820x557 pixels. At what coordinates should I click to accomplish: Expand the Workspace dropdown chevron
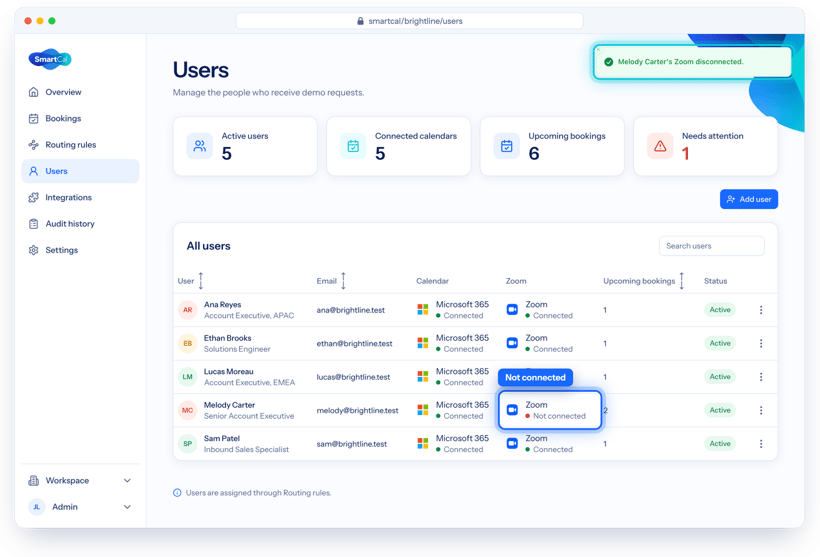click(127, 481)
